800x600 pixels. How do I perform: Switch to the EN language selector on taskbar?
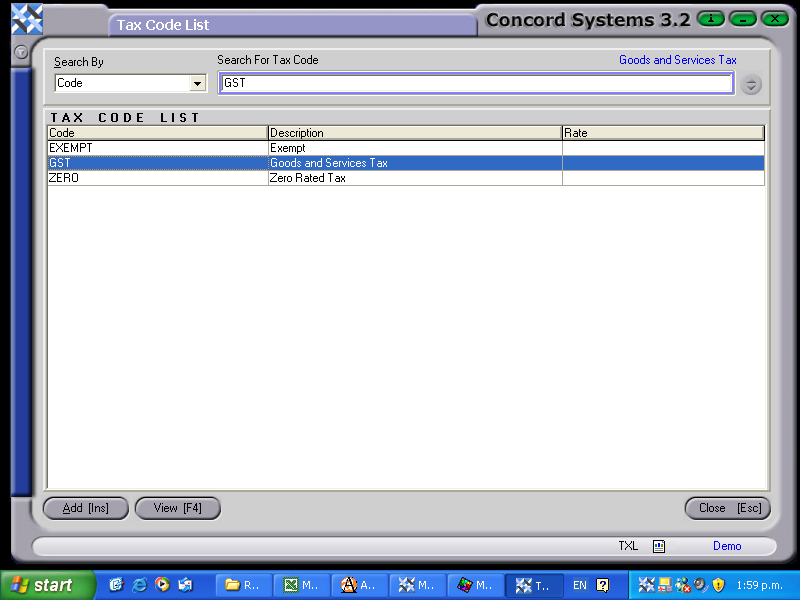tap(579, 585)
